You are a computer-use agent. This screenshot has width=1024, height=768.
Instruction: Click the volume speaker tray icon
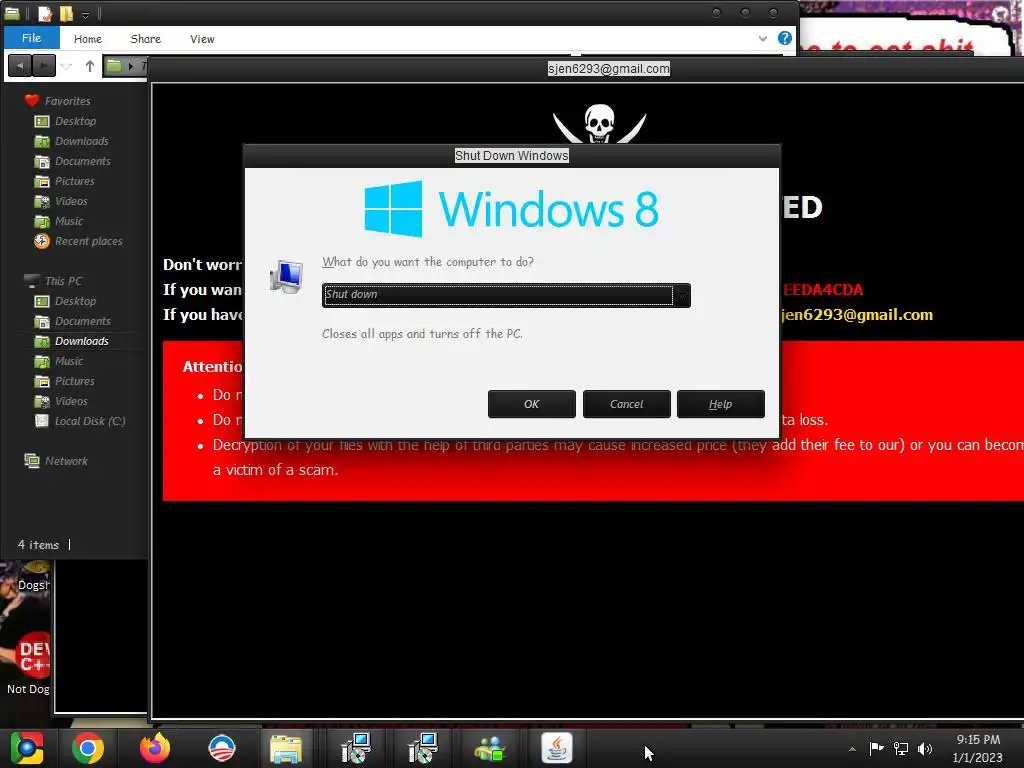[925, 748]
